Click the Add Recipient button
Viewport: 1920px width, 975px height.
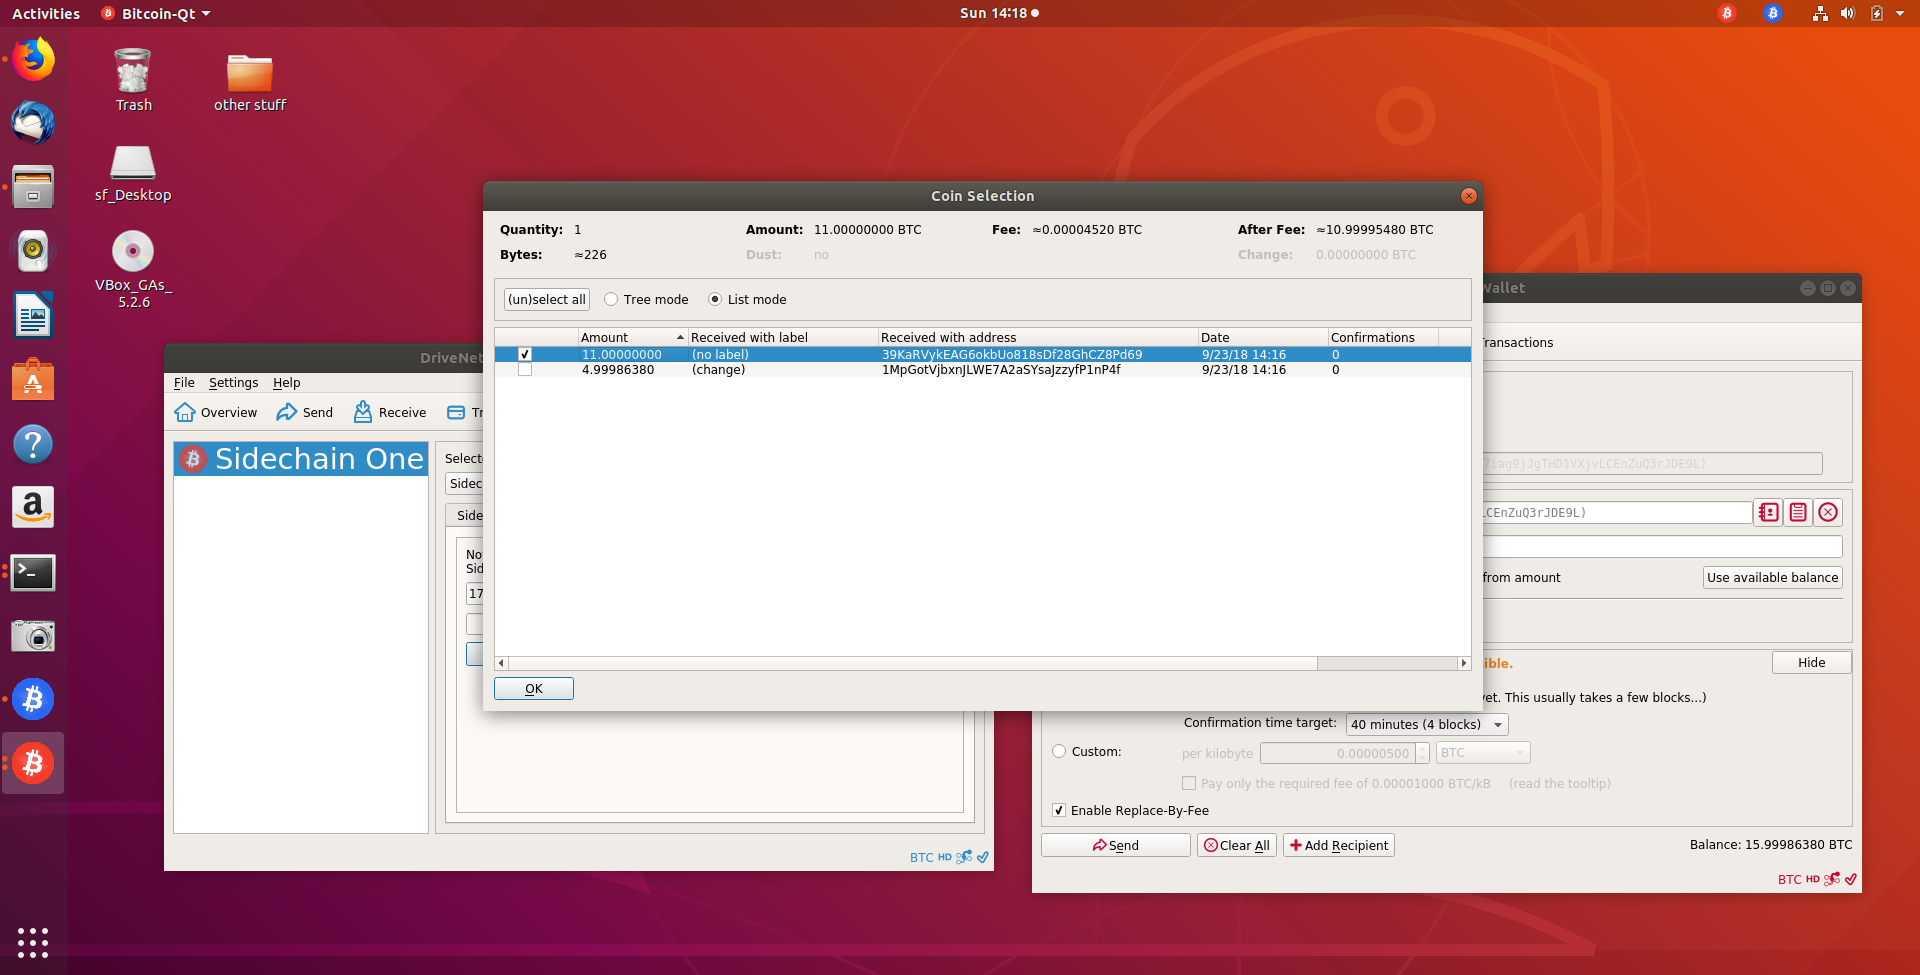pos(1339,845)
